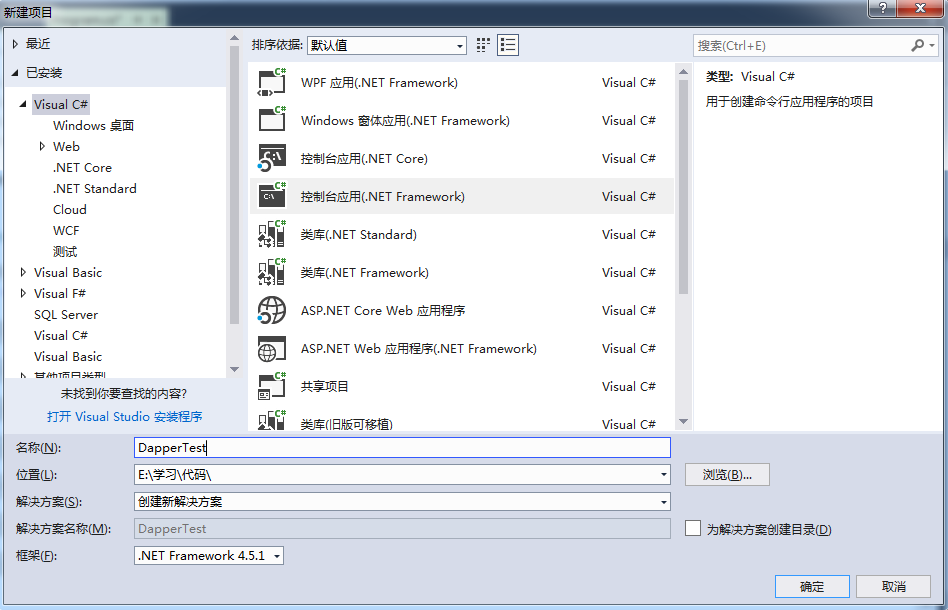Click the Windows Forms application template icon
The width and height of the screenshot is (948, 610).
(x=271, y=120)
